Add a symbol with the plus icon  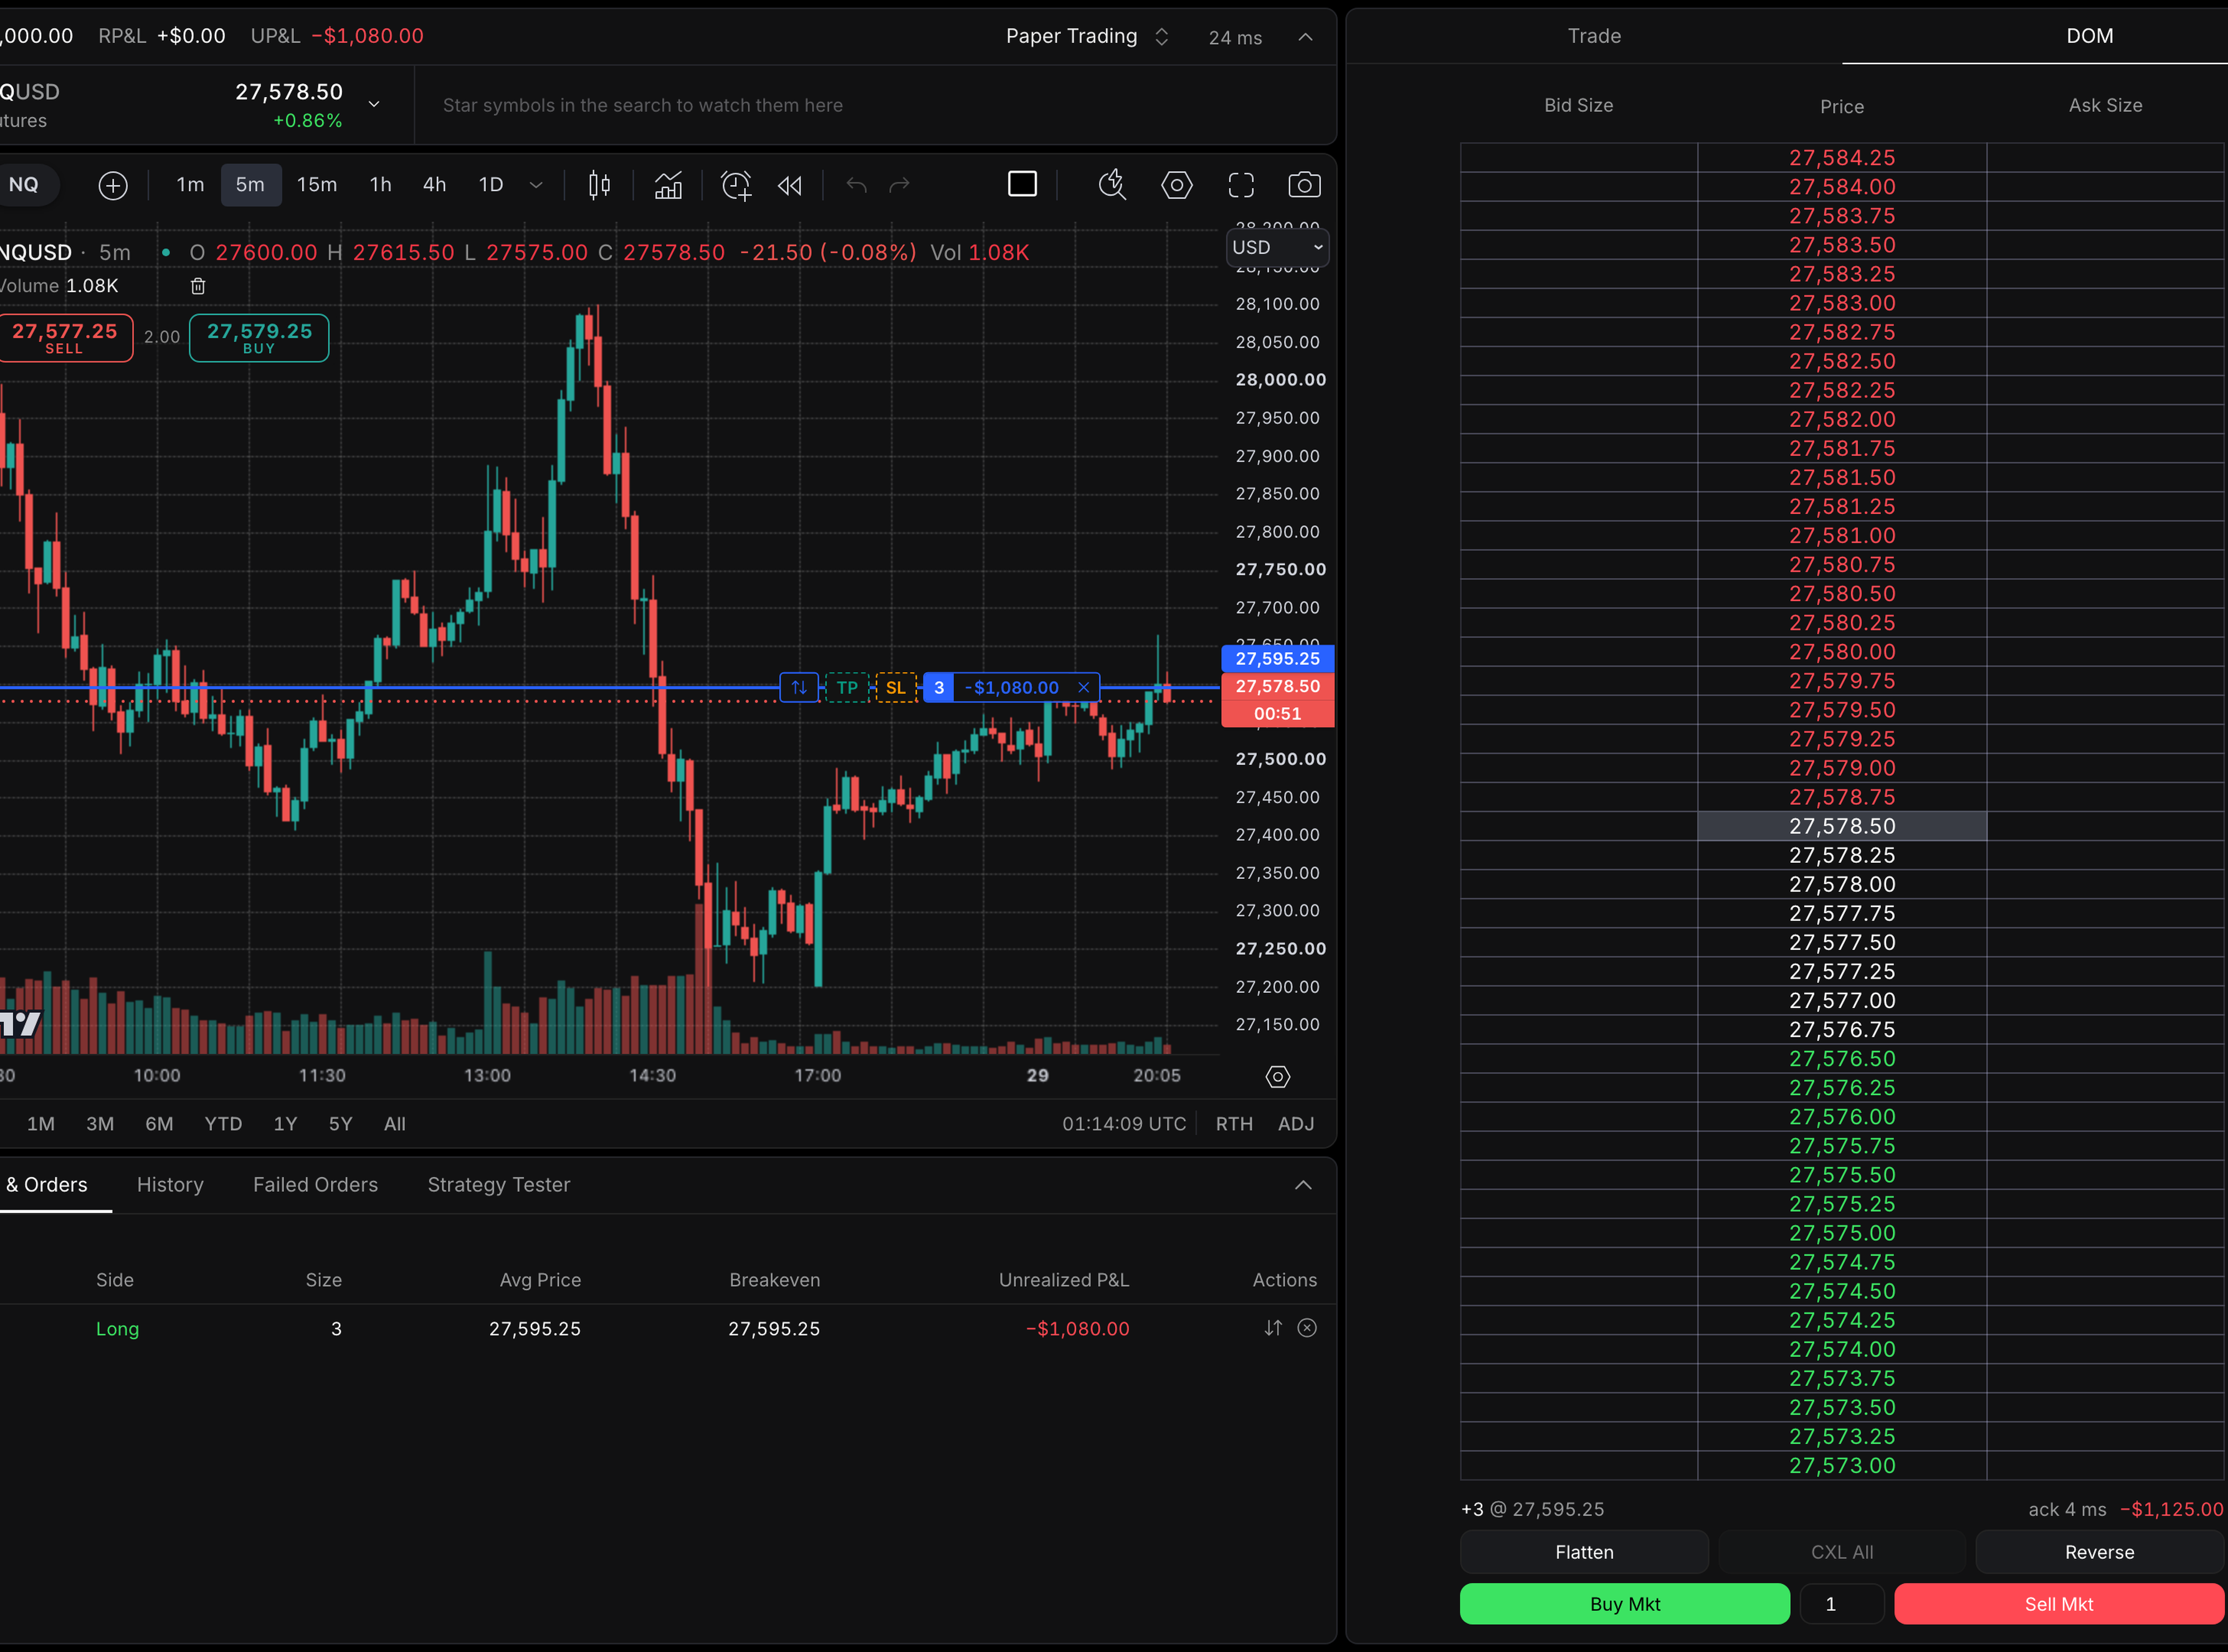tap(113, 185)
